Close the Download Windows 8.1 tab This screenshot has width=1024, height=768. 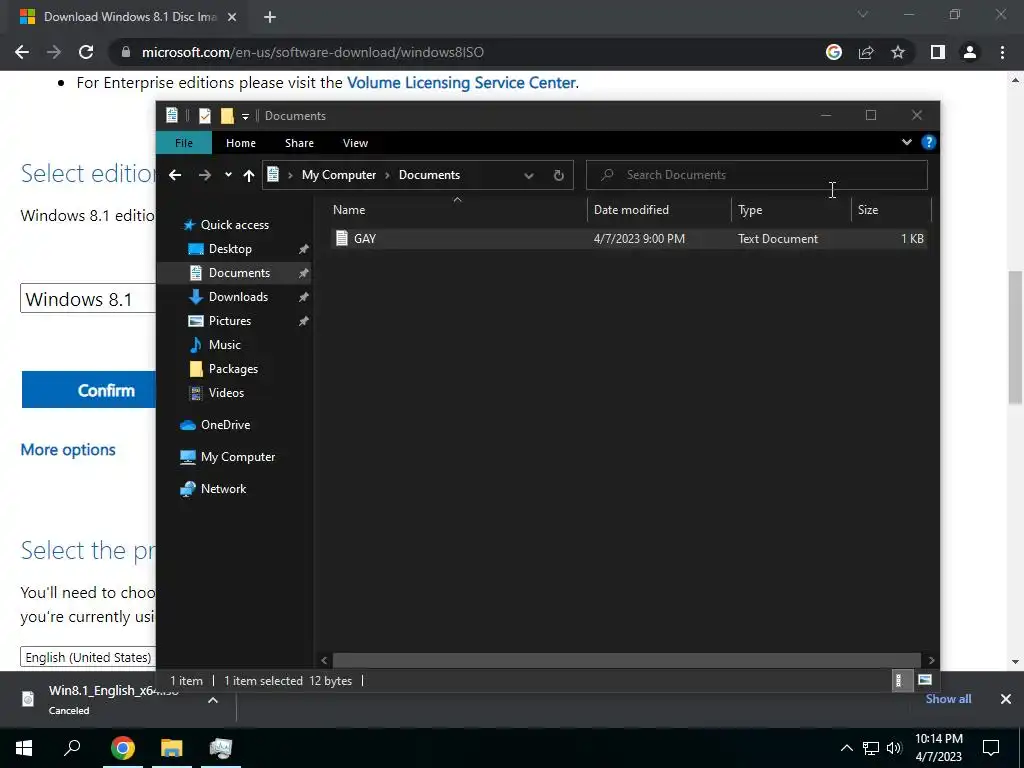click(x=231, y=17)
